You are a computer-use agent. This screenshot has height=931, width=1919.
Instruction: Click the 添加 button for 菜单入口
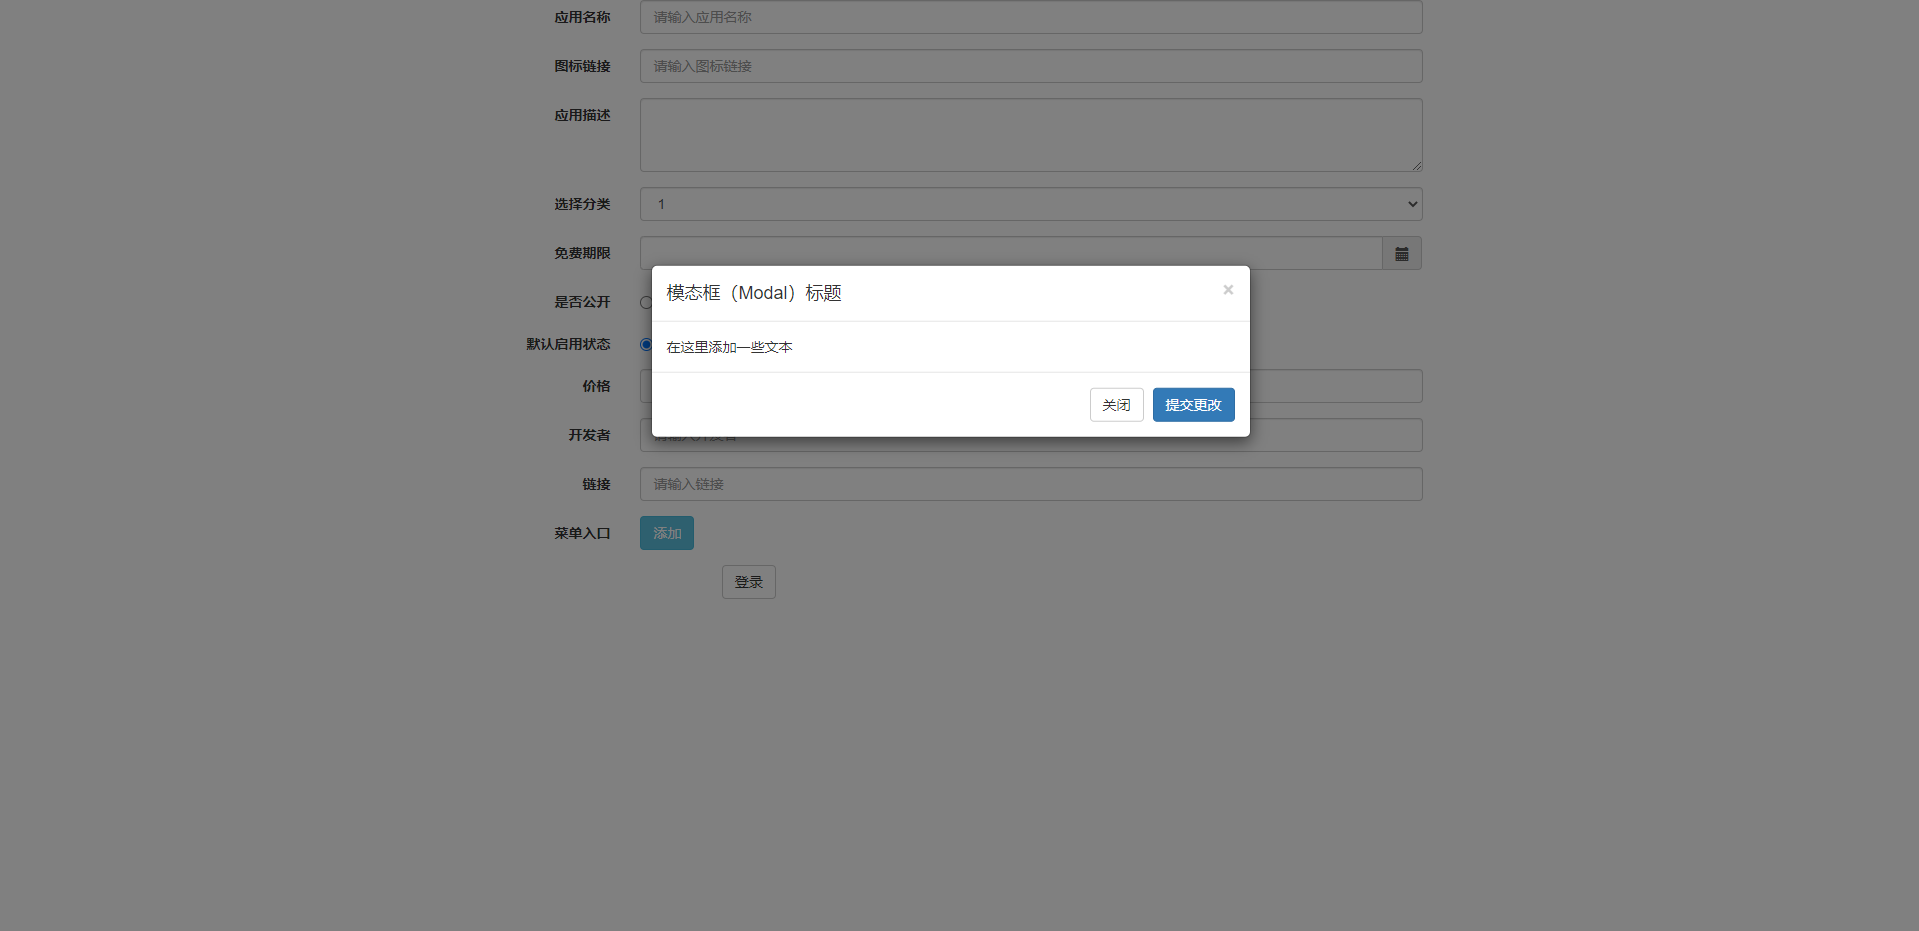click(667, 533)
